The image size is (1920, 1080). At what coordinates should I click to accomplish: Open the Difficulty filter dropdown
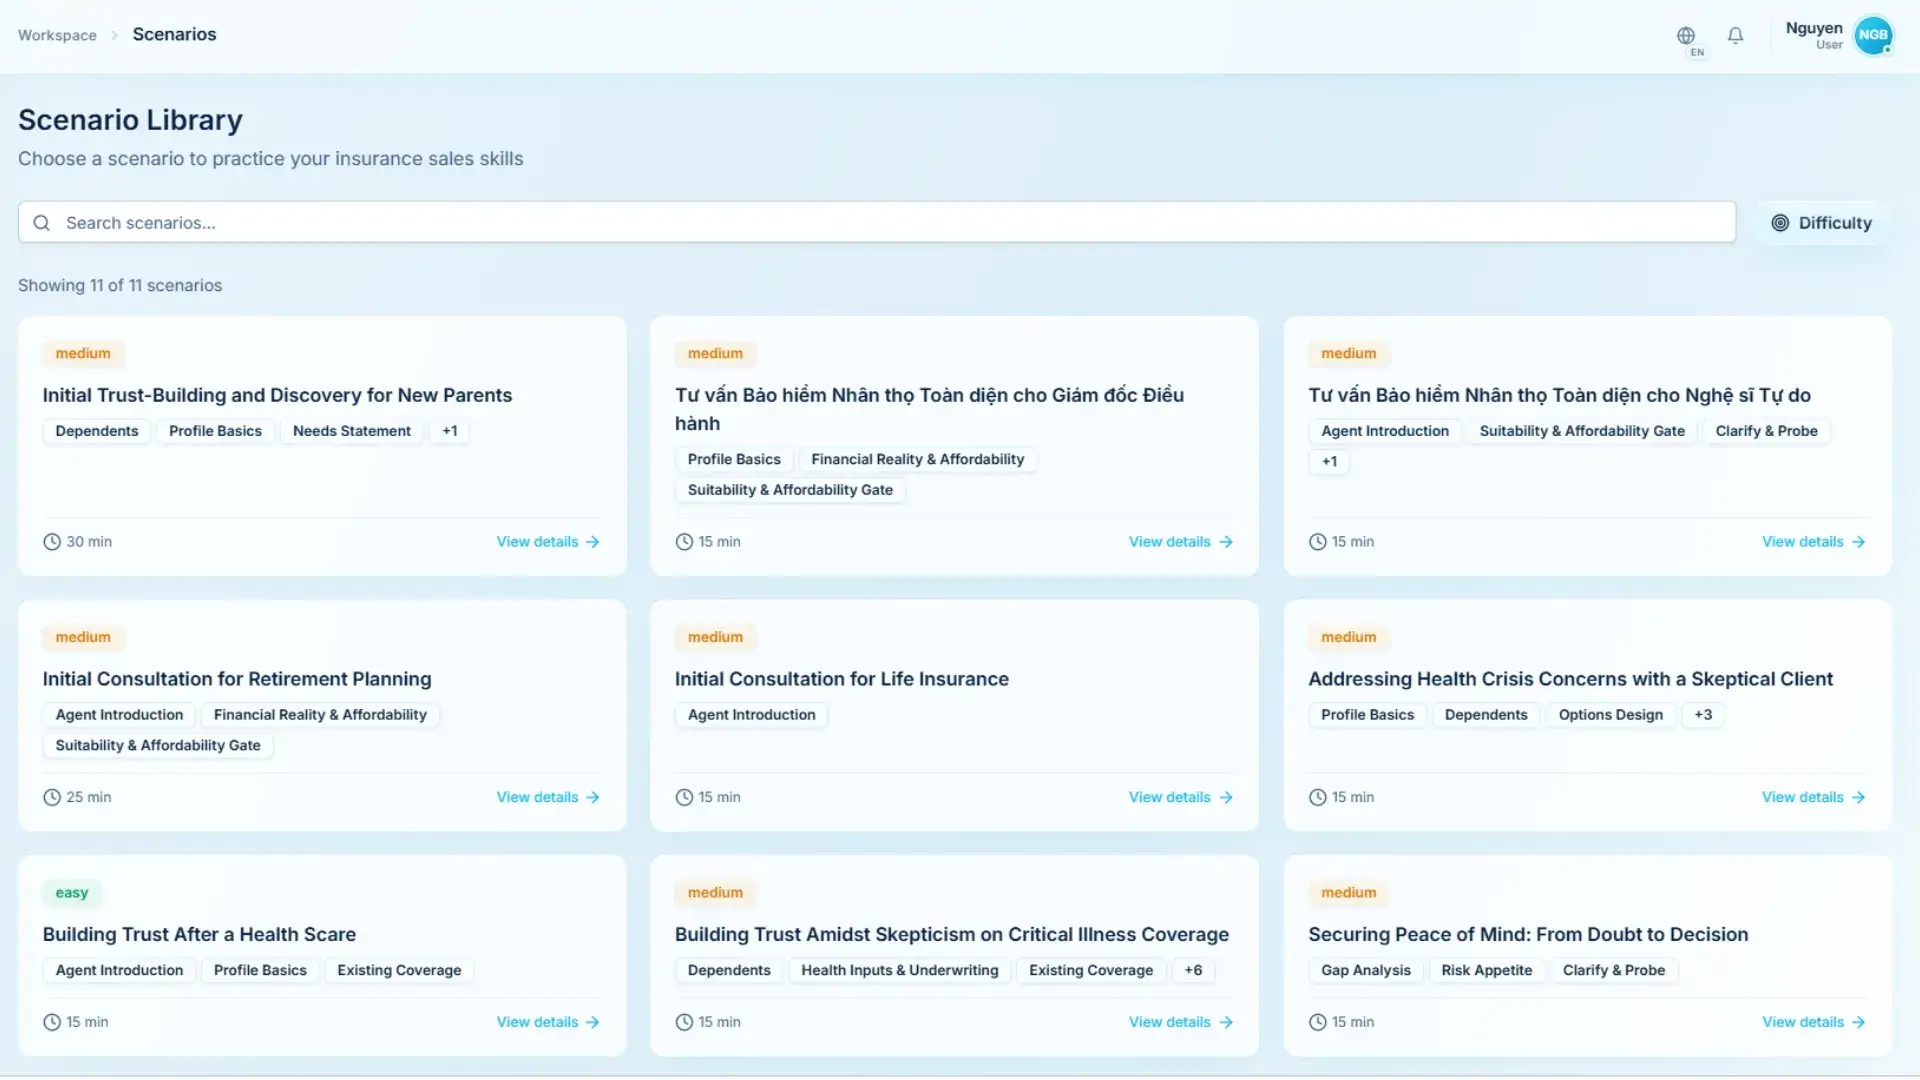[1822, 223]
